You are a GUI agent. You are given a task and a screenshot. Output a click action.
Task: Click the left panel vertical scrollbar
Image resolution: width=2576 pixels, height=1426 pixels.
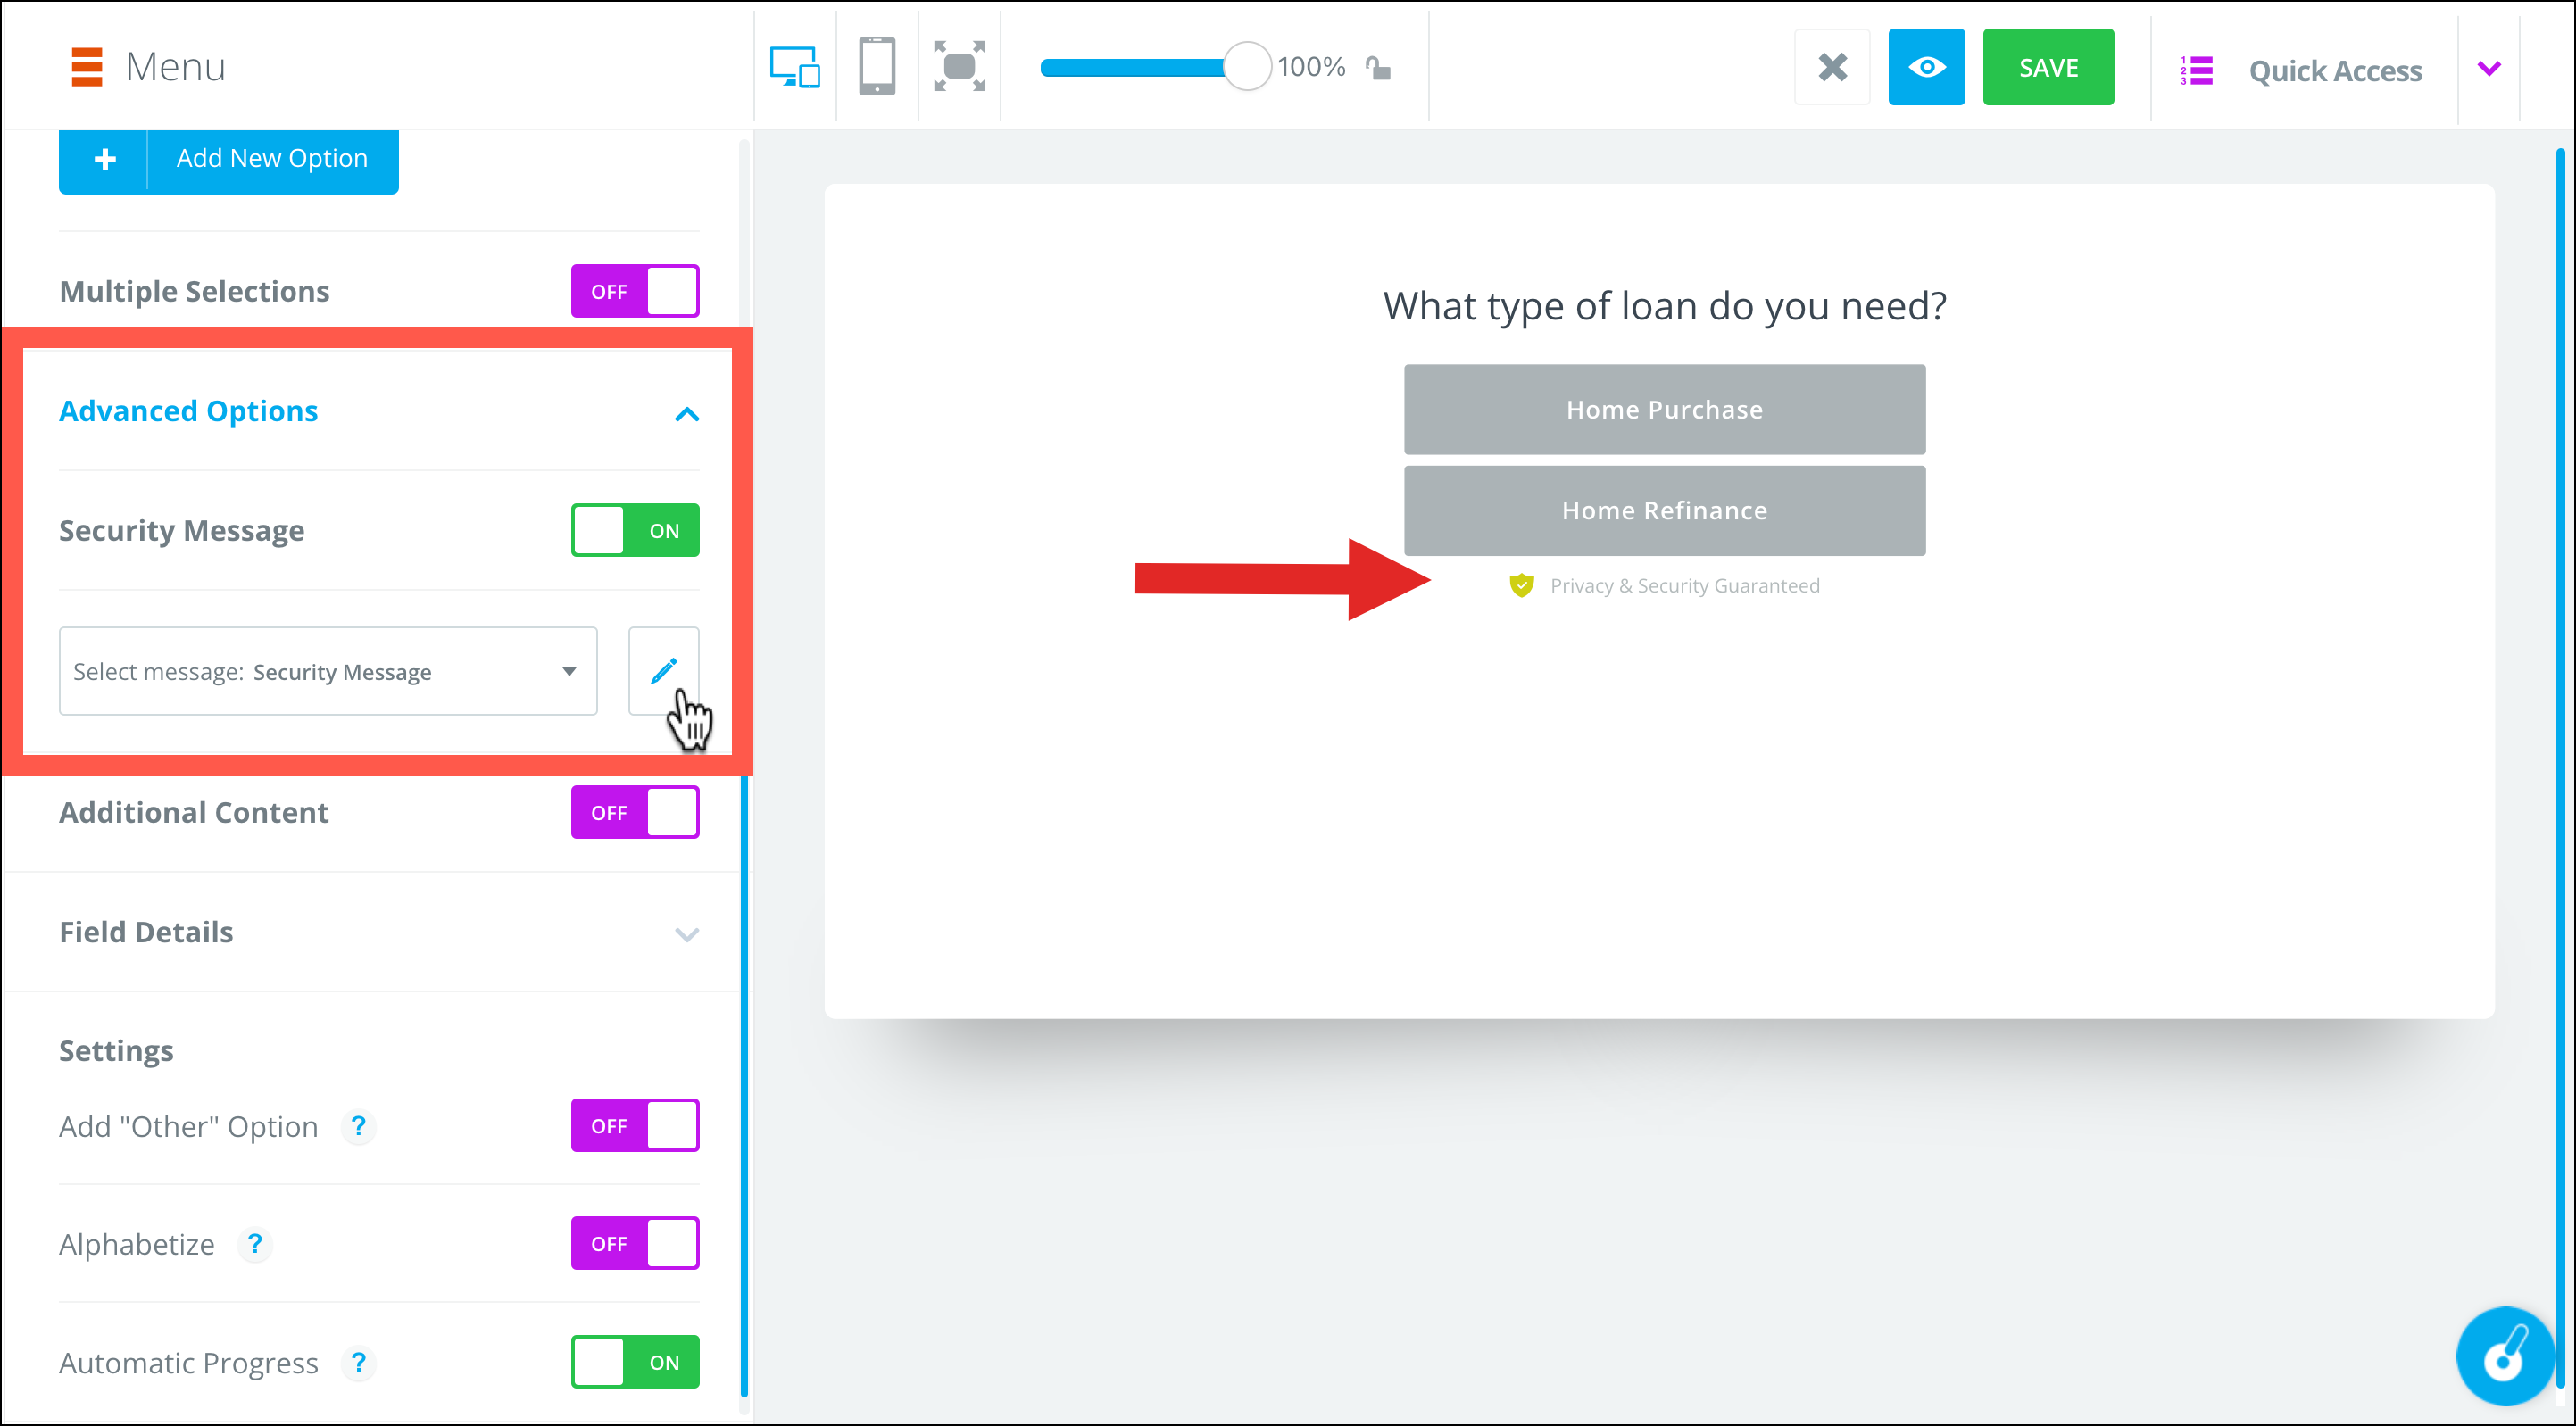tap(744, 1086)
